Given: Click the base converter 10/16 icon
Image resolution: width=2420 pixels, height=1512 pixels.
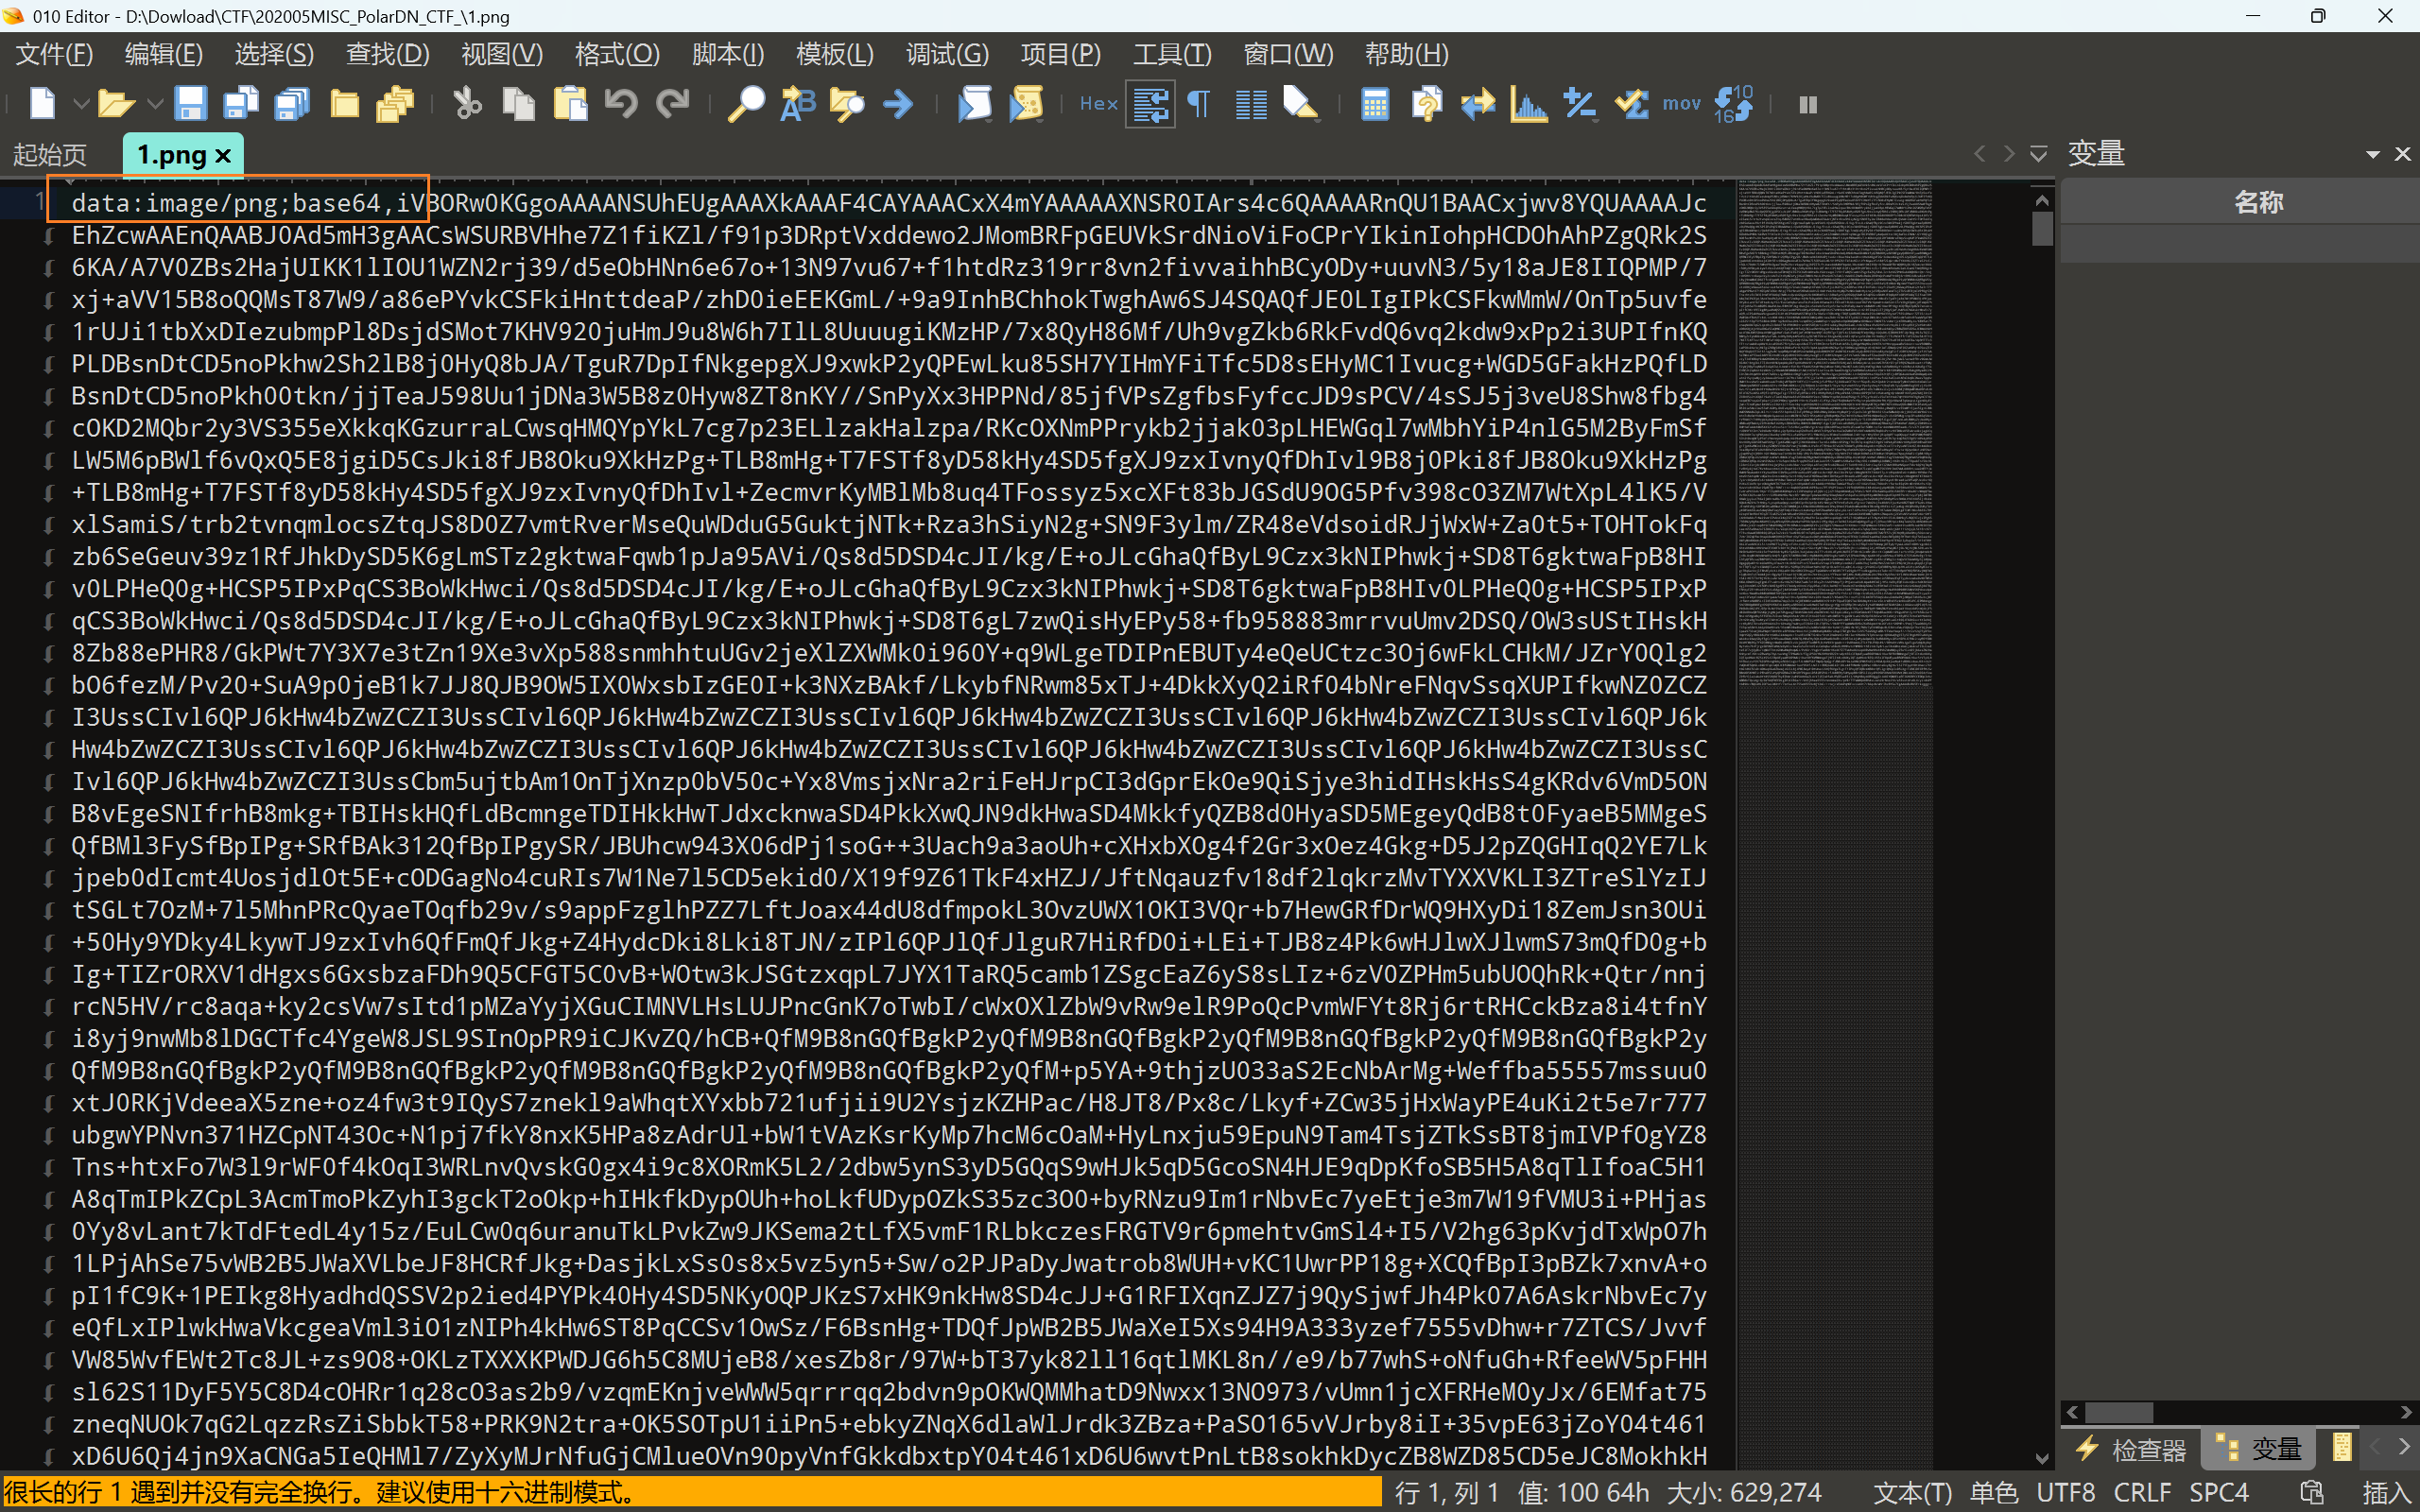Looking at the screenshot, I should pos(1733,103).
